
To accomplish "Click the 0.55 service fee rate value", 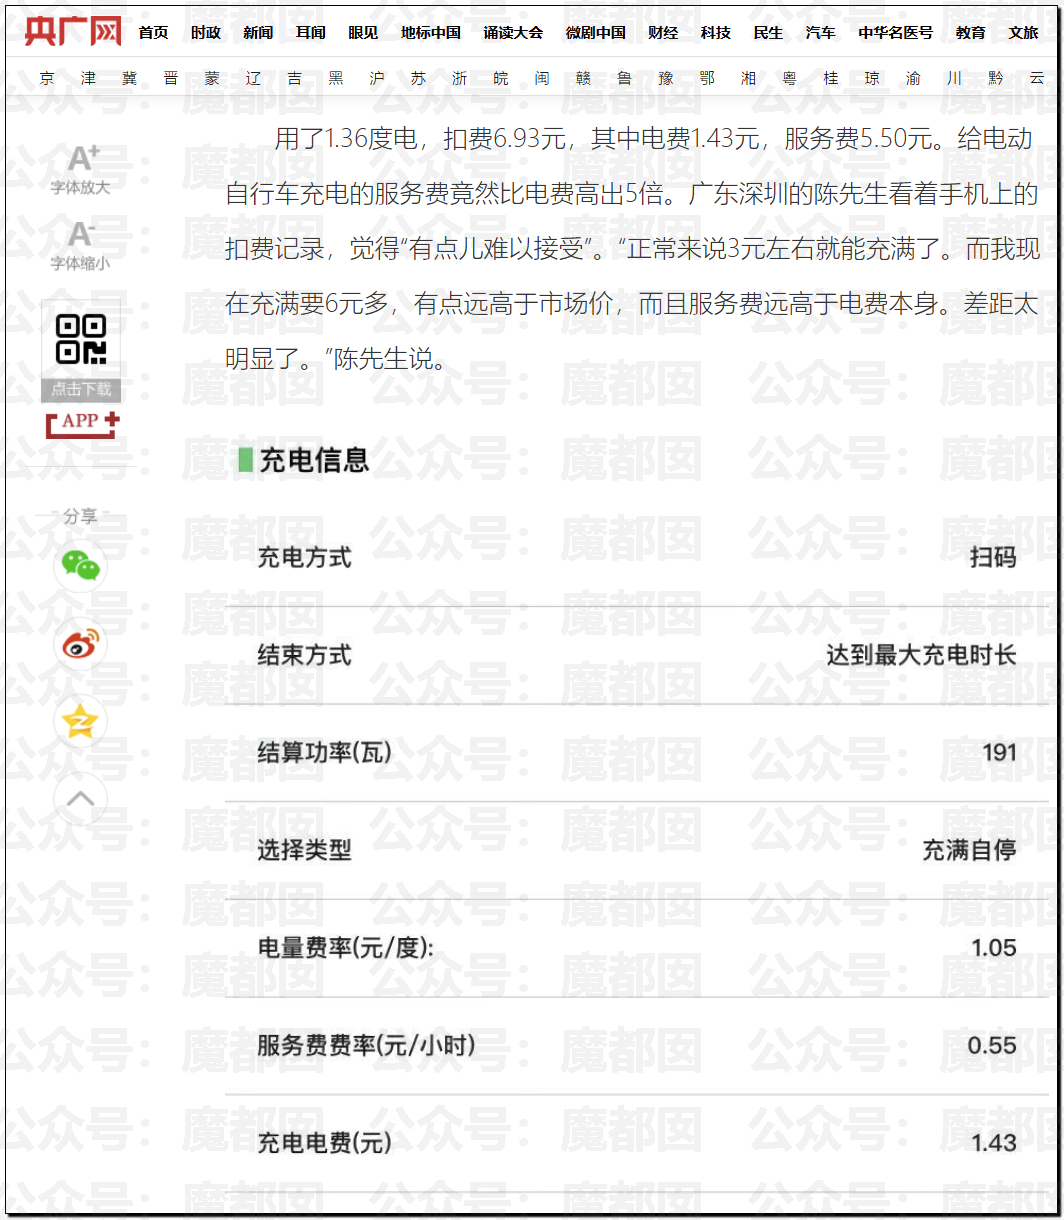I will 992,1045.
